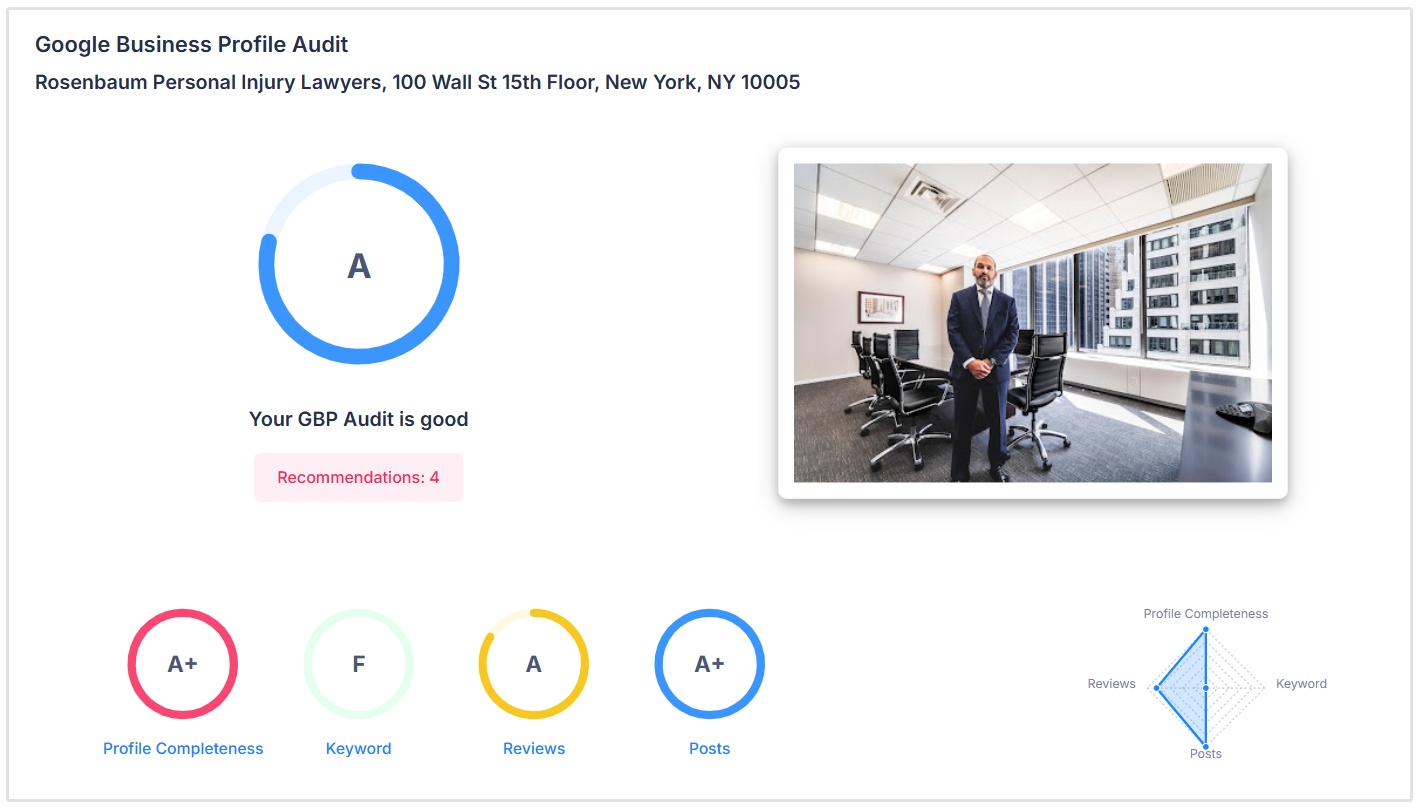The image size is (1420, 810).
Task: Click the radar chart Posts label
Action: 1206,754
